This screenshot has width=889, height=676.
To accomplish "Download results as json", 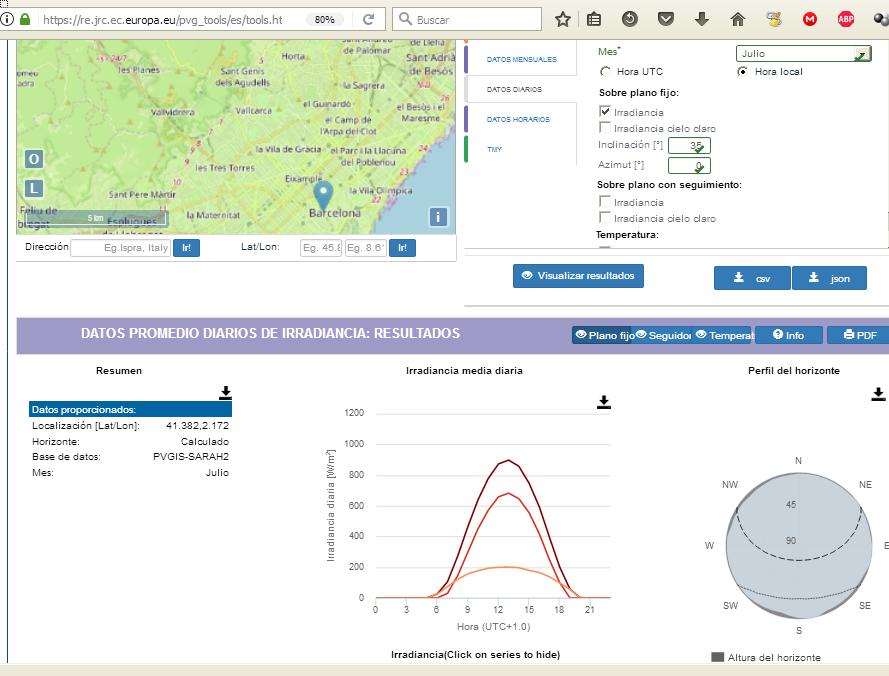I will pyautogui.click(x=829, y=278).
